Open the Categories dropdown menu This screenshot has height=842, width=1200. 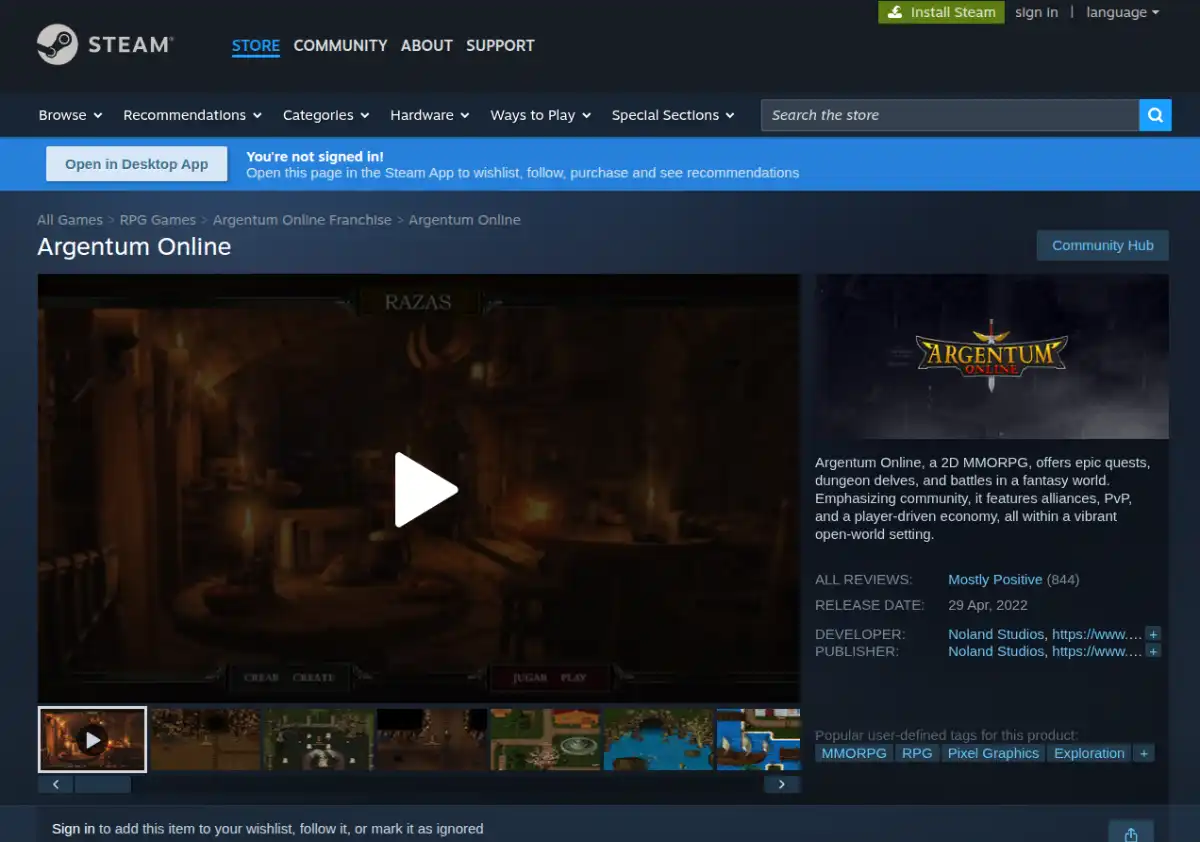[x=326, y=115]
